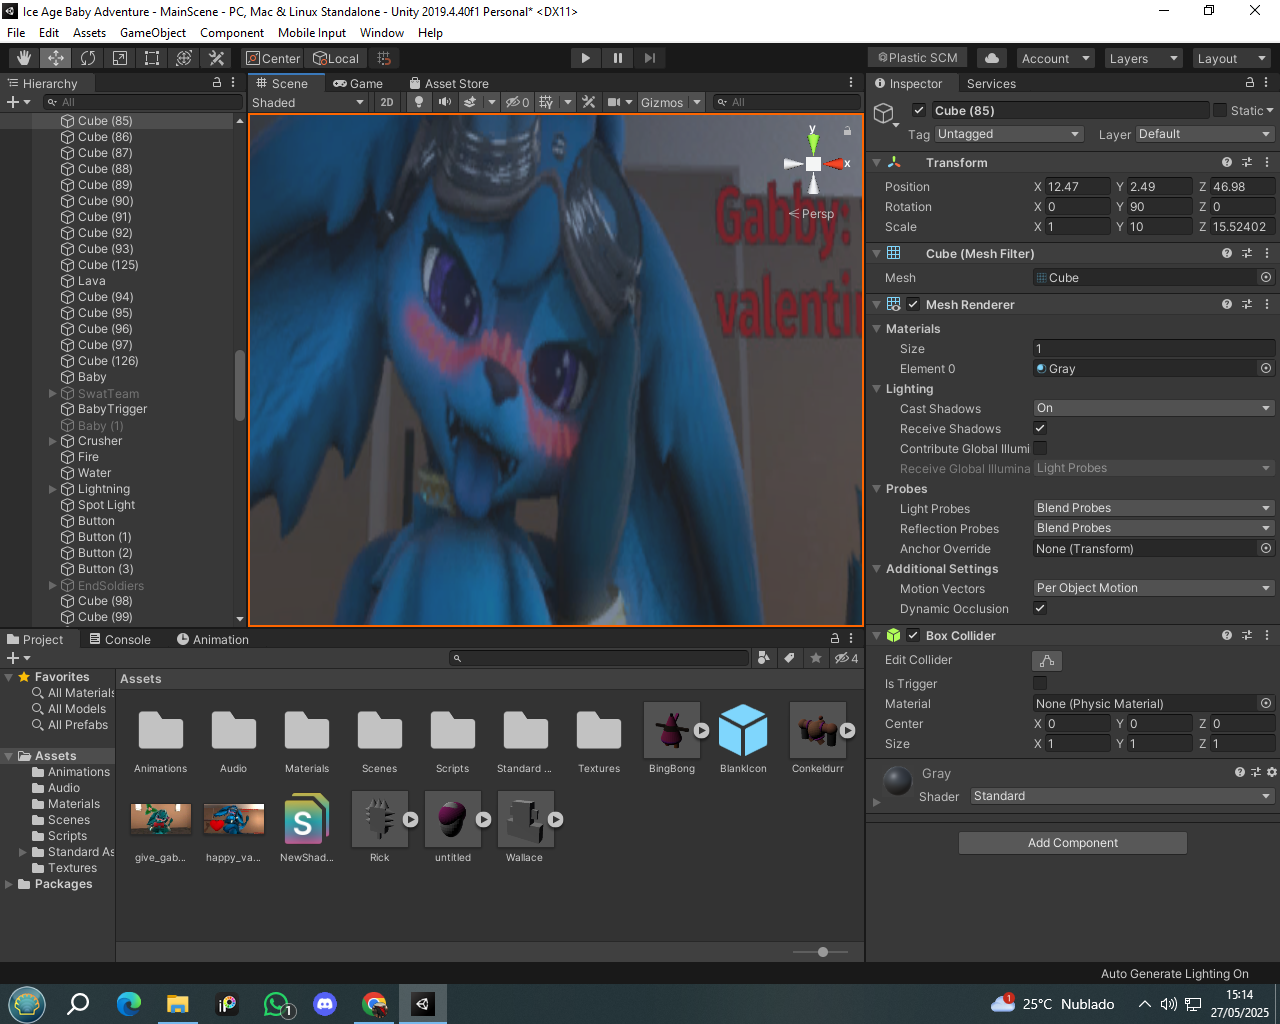Select the Scale tool
The image size is (1280, 1024).
tap(120, 58)
